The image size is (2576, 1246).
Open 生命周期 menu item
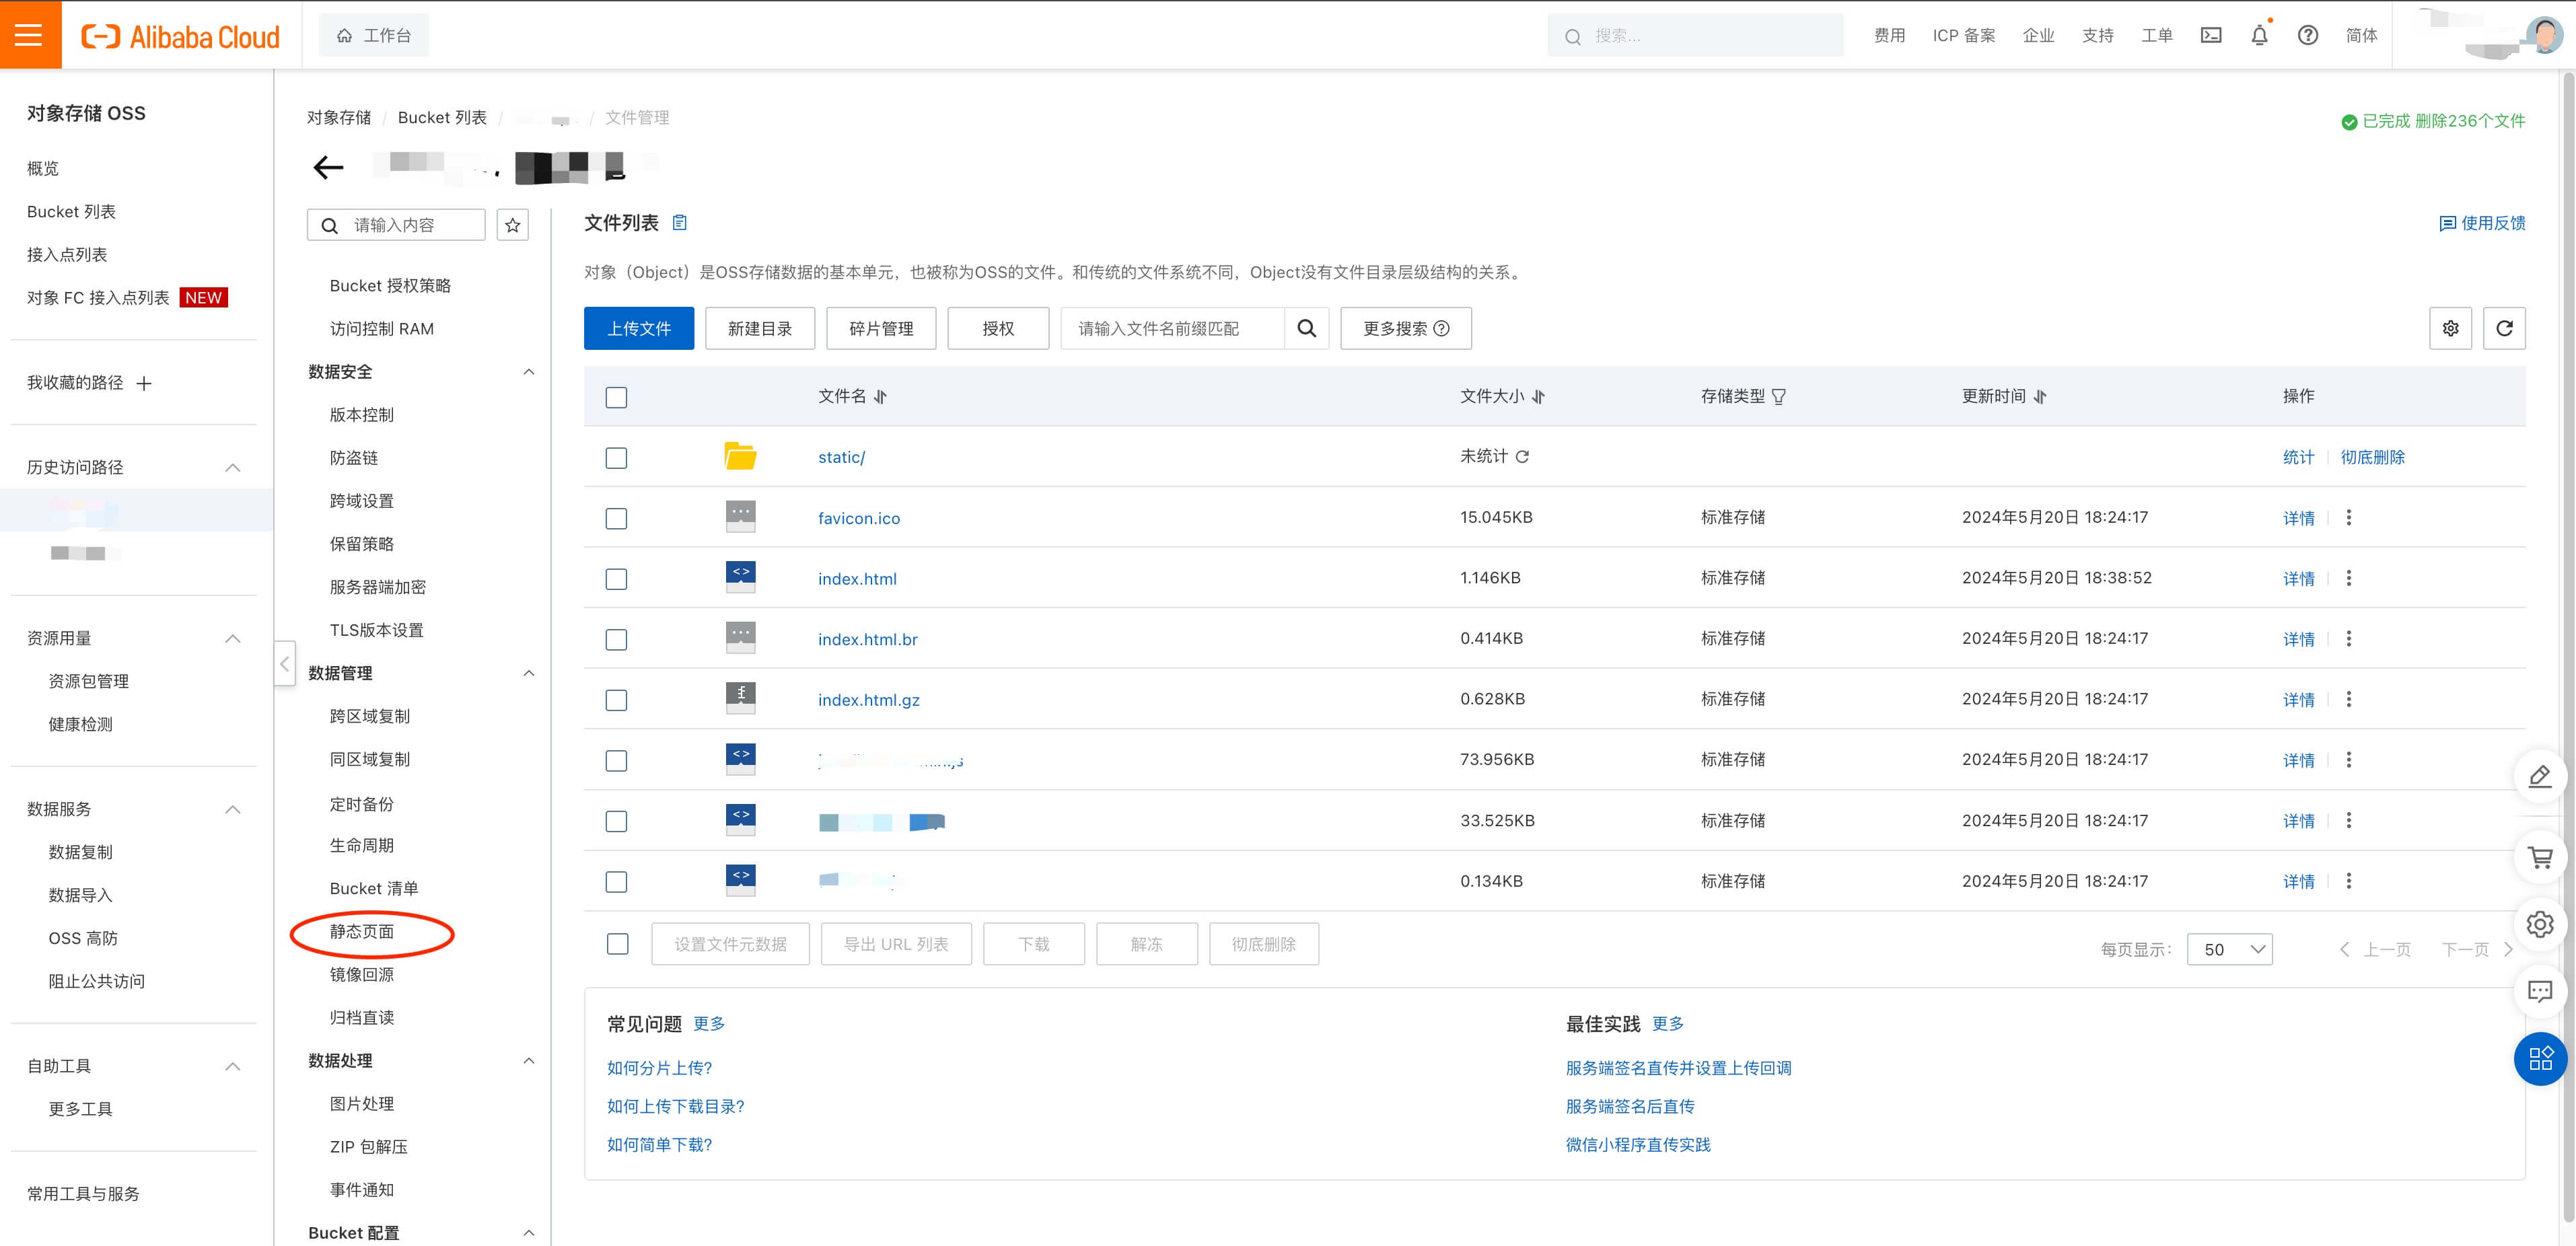click(362, 845)
